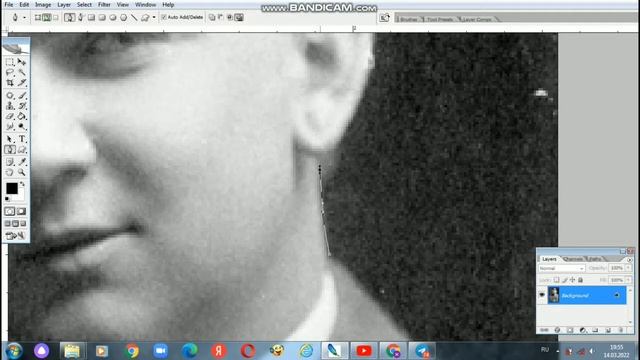Open the File menu
The image size is (640, 360).
(x=9, y=5)
